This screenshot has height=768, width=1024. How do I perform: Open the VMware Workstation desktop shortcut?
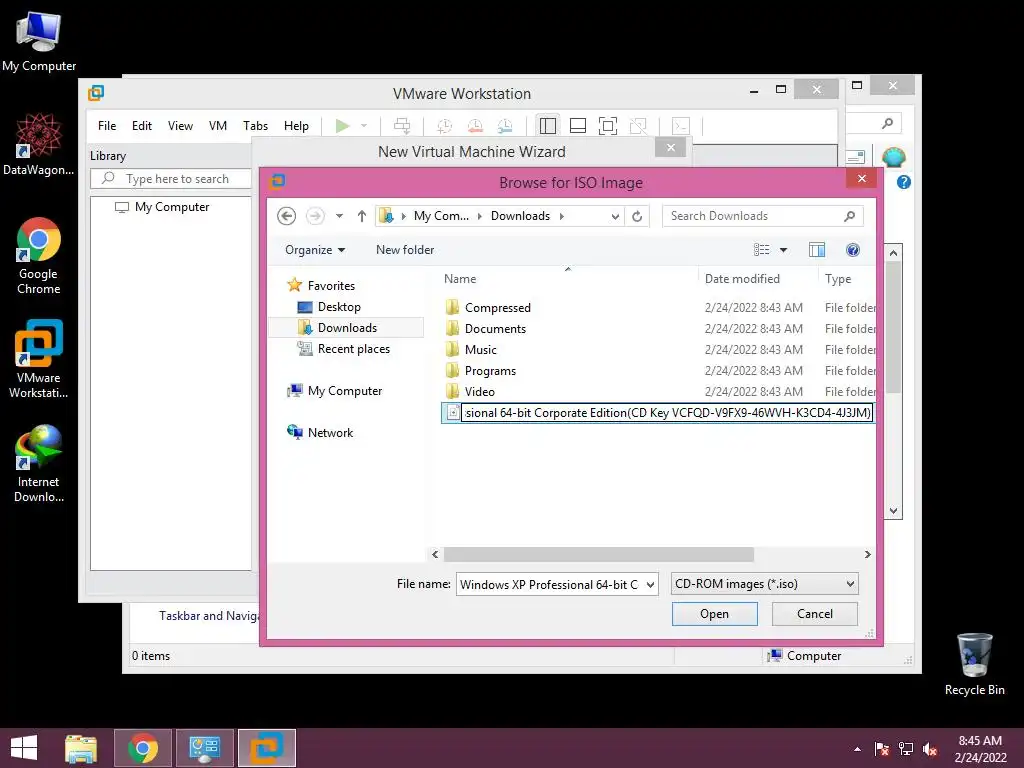(39, 359)
